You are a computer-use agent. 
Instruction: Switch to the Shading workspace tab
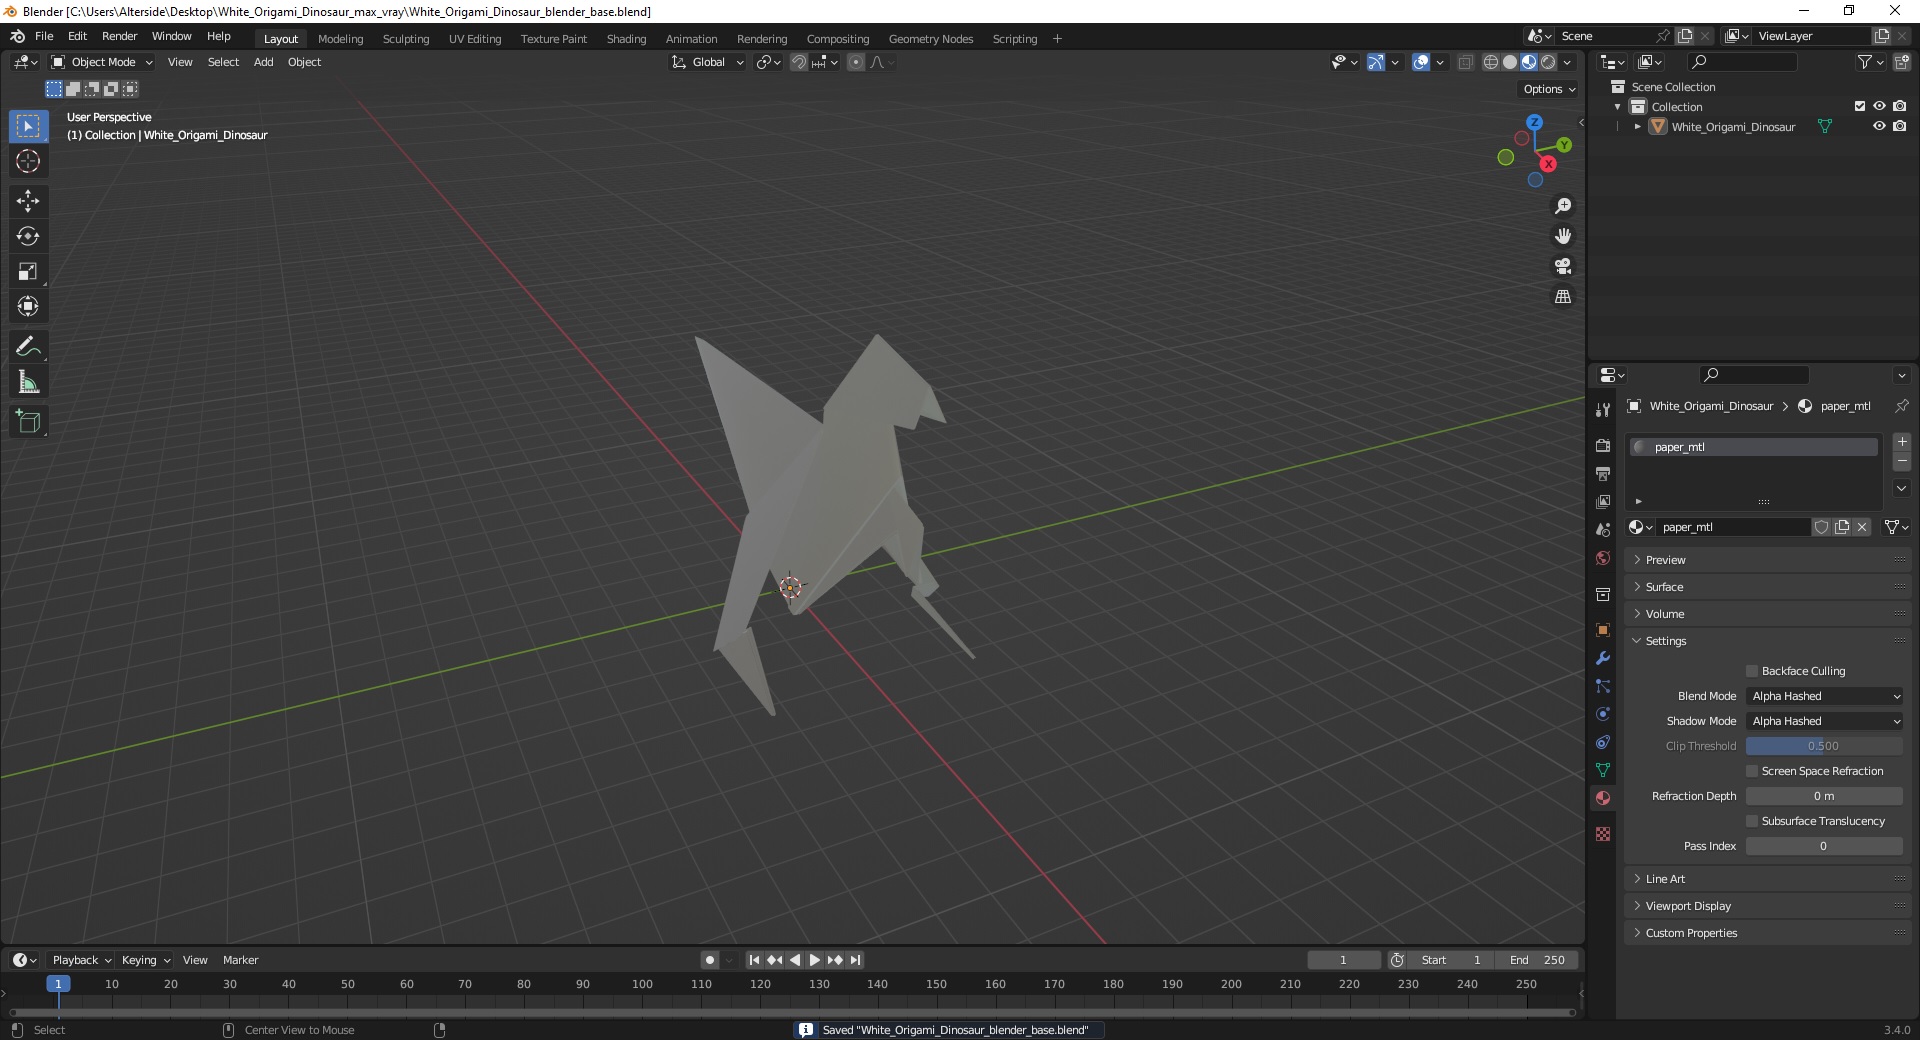626,39
